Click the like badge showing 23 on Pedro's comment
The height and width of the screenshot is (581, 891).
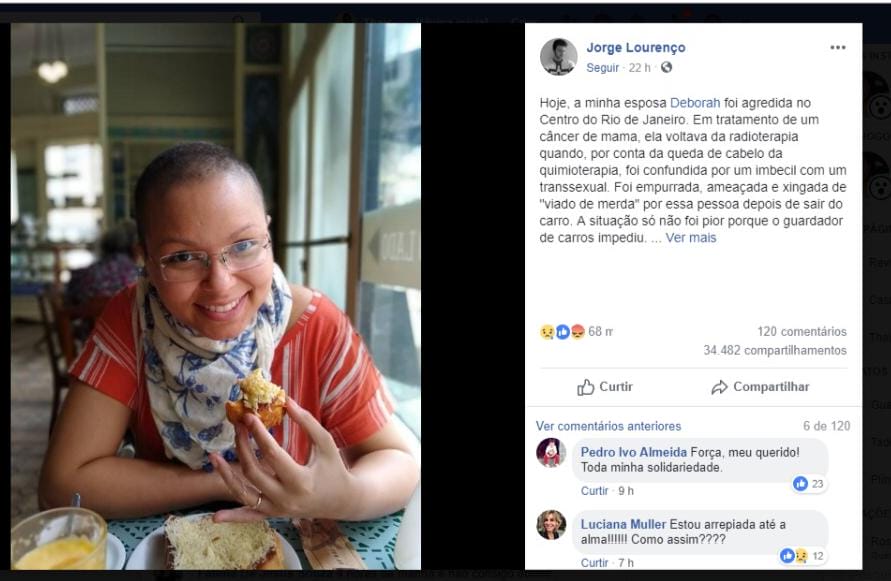click(x=809, y=483)
